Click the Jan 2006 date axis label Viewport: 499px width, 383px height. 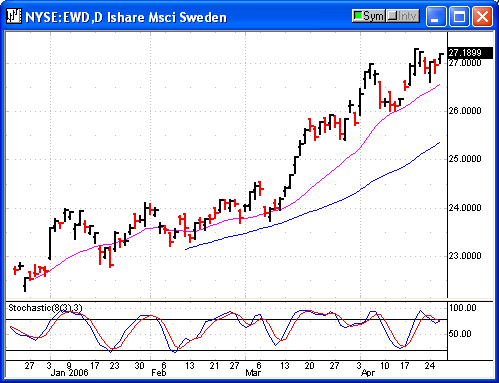69,373
